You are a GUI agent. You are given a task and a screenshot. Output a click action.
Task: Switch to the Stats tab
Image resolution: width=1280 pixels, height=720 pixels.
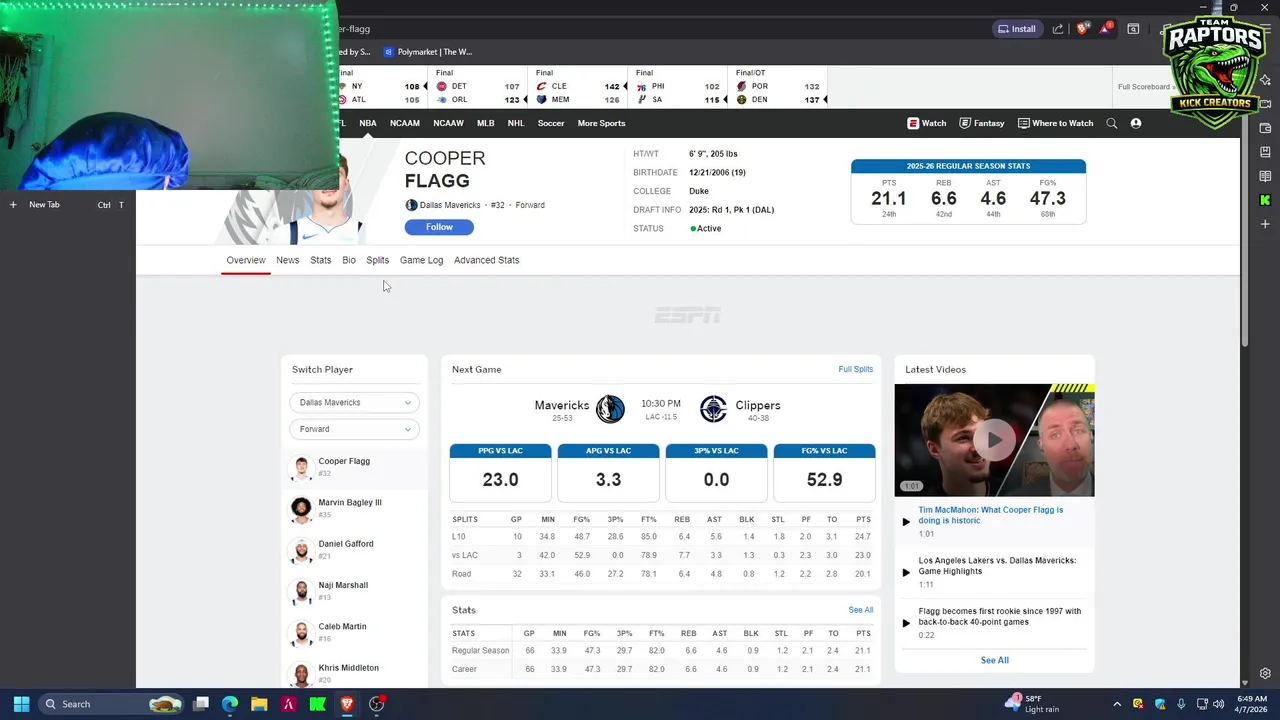pos(320,260)
